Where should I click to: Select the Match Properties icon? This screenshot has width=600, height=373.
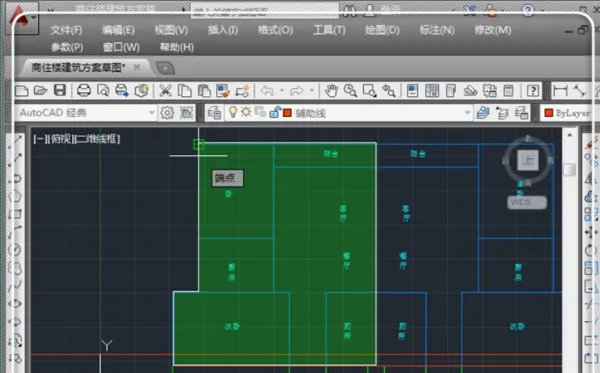tap(223, 91)
